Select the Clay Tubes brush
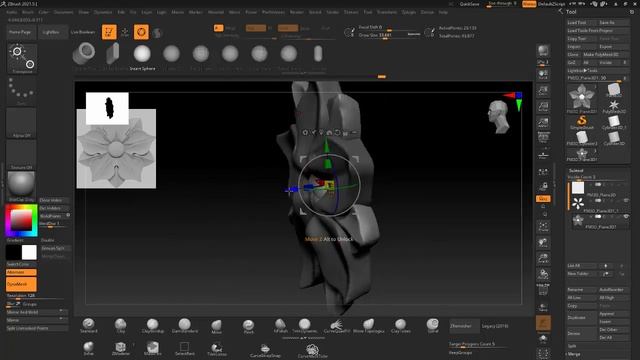The image size is (640, 360). pyautogui.click(x=400, y=326)
